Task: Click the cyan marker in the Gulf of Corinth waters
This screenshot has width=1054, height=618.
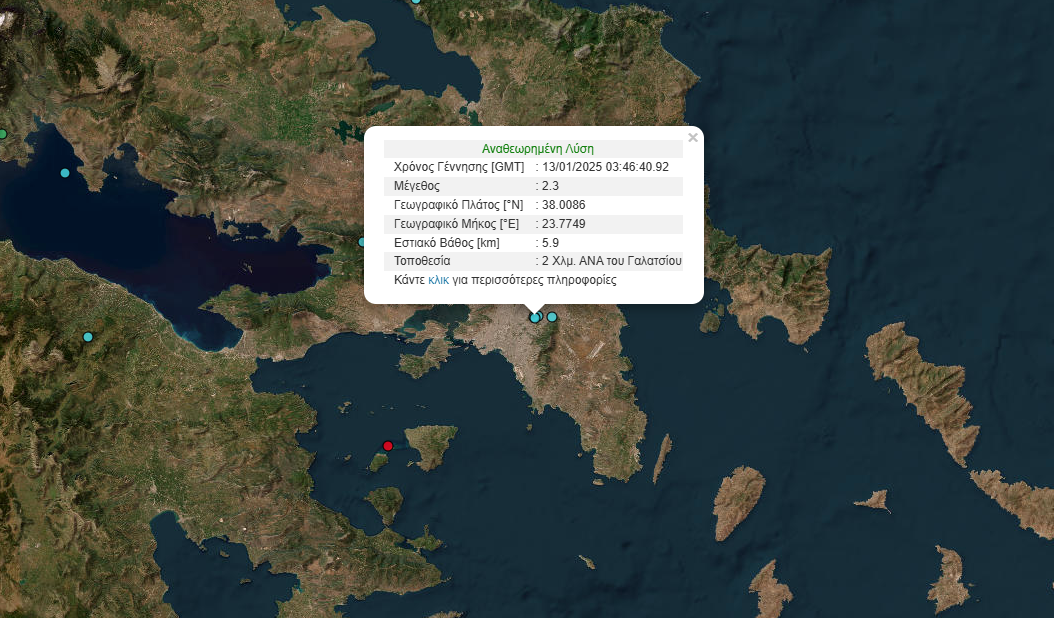Action: click(65, 173)
